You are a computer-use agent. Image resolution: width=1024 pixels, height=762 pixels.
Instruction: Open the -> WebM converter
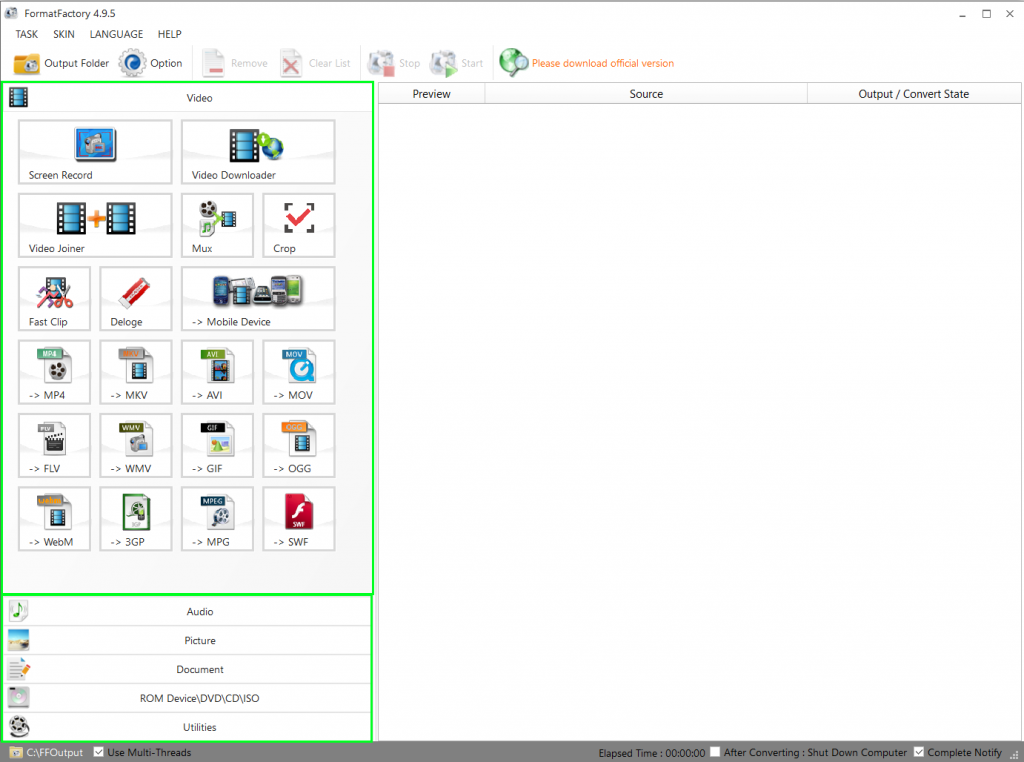[54, 519]
